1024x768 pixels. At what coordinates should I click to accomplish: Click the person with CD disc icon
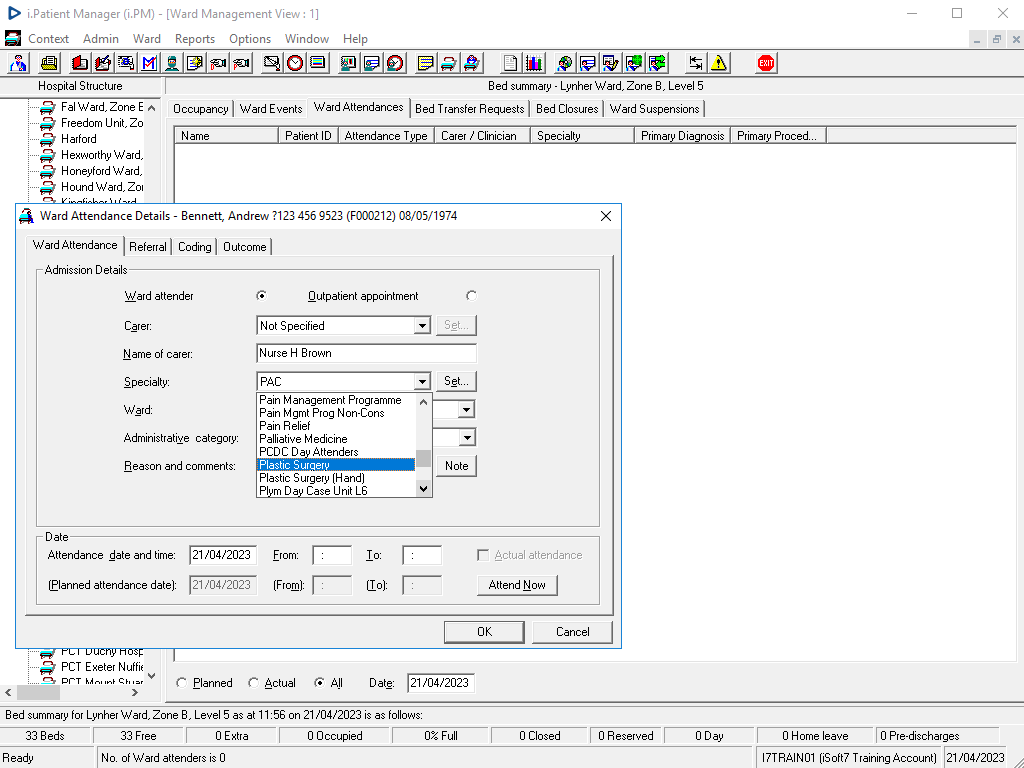564,63
